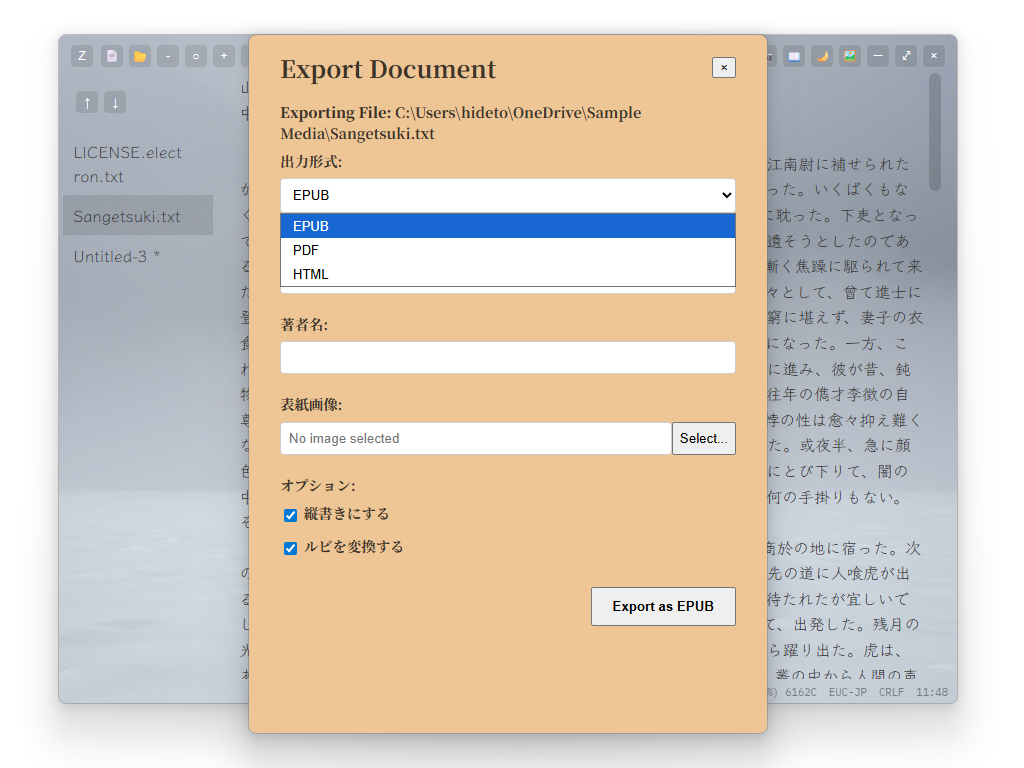Click Select to choose a cover image
Viewport: 1024px width, 768px height.
703,438
